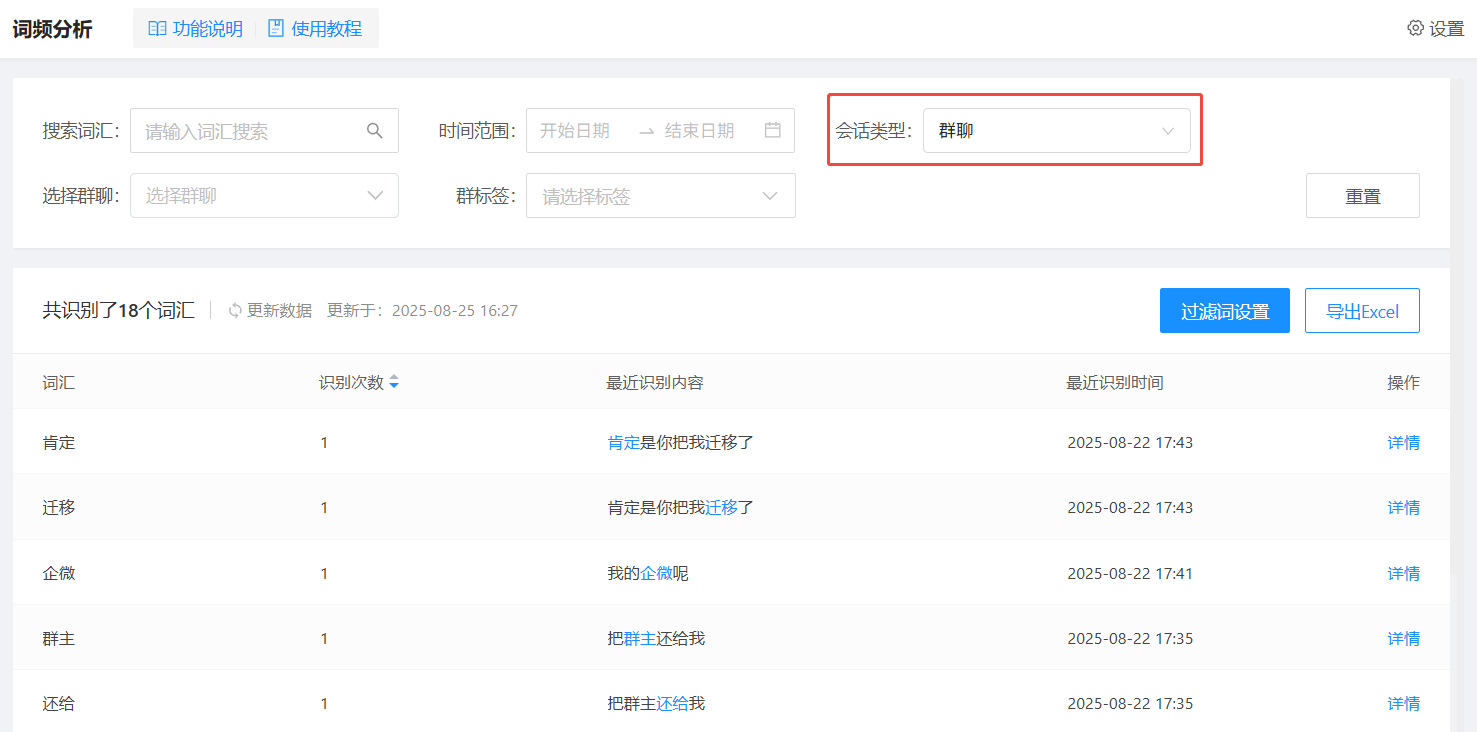This screenshot has width=1477, height=732.
Task: Click the calendar icon in date range
Action: (772, 130)
